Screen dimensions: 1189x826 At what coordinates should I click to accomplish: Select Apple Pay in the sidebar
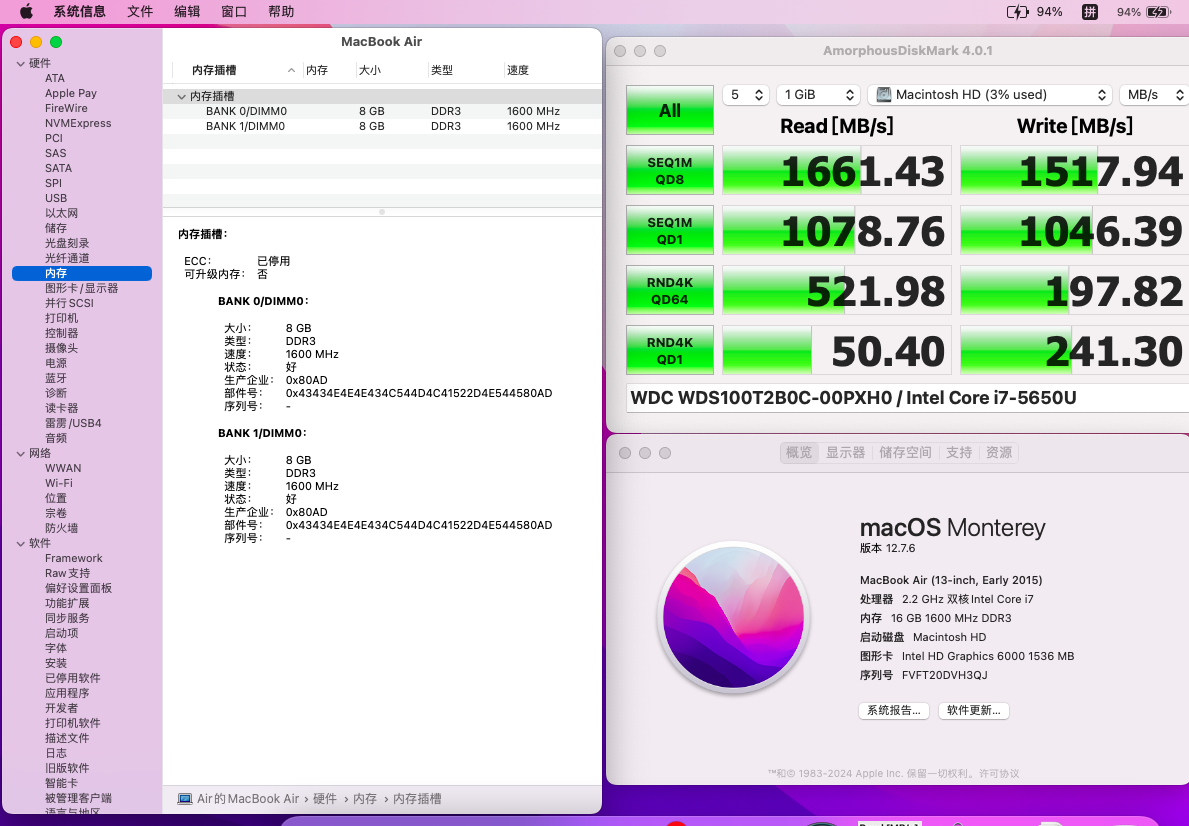click(71, 93)
